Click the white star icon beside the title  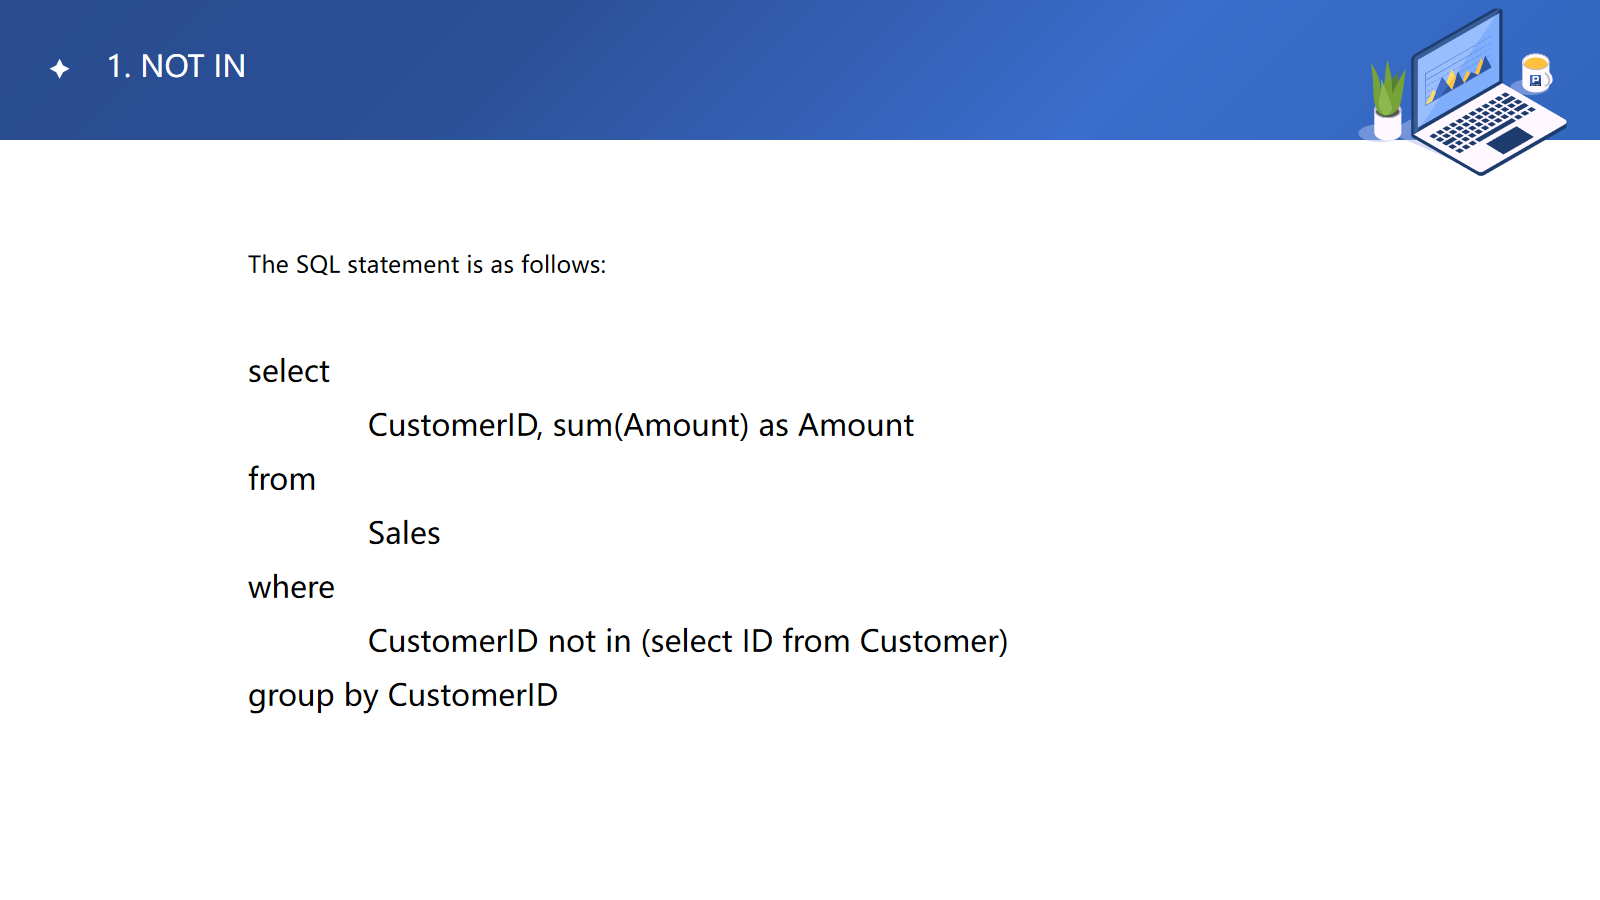tap(60, 68)
